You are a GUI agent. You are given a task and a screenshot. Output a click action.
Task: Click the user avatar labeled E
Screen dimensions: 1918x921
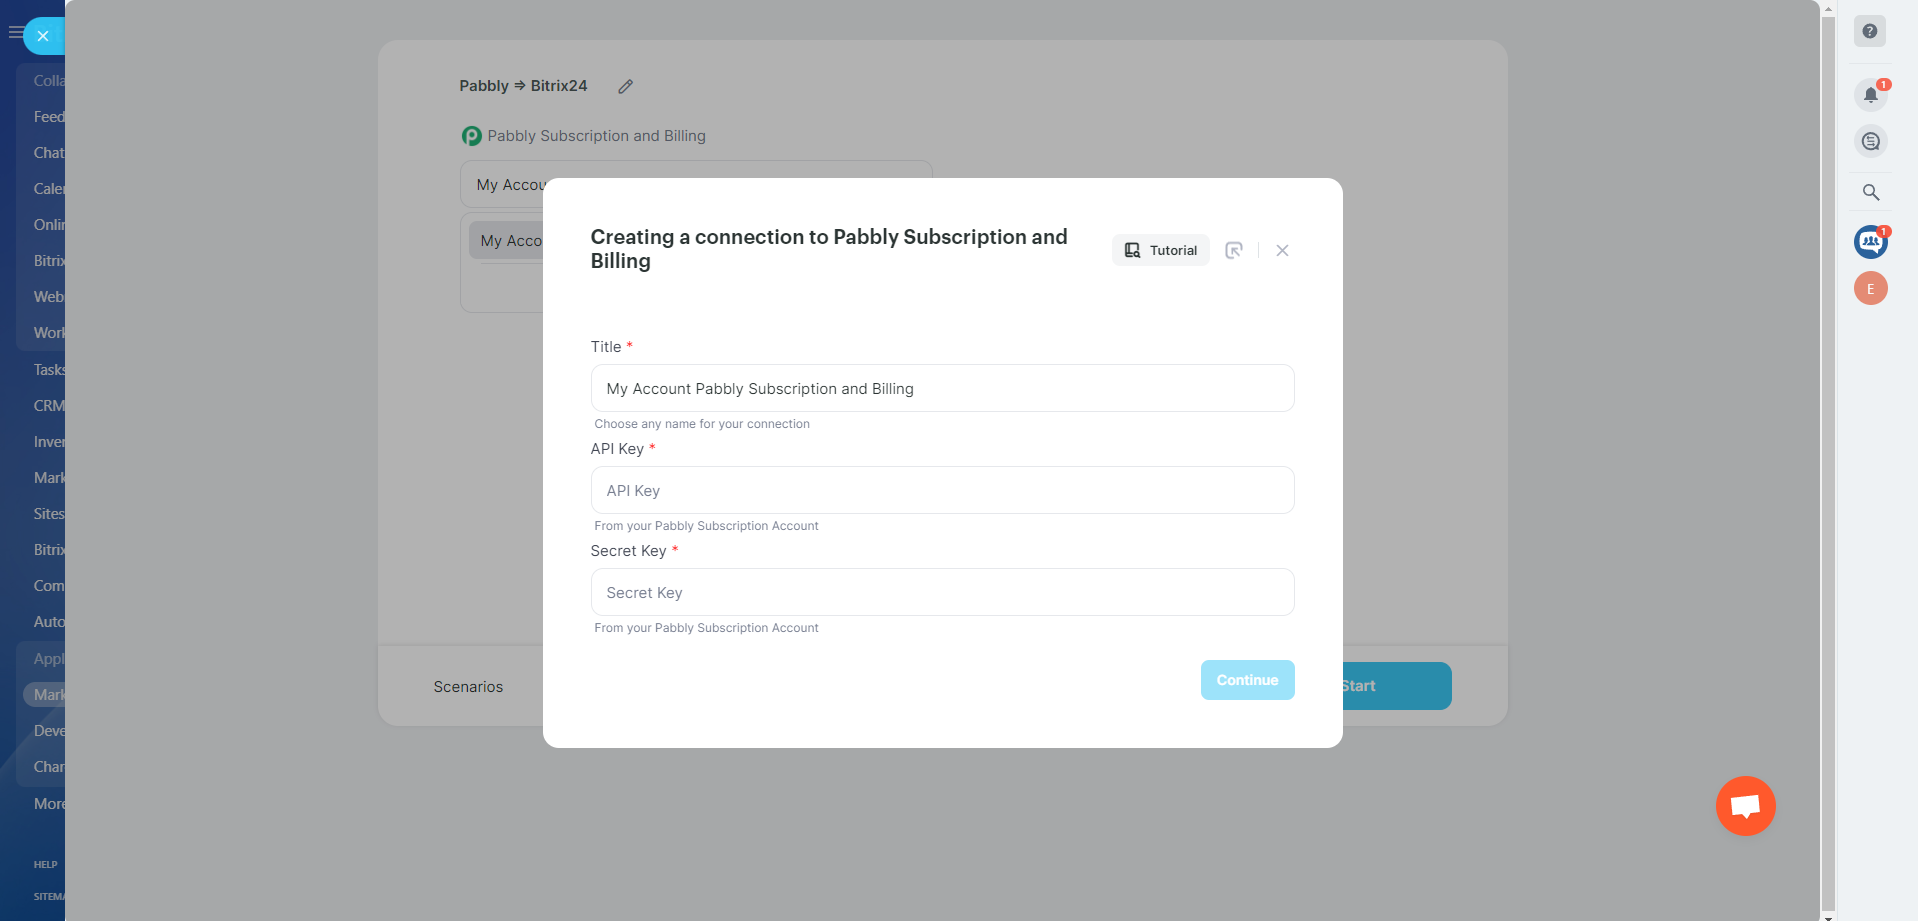pos(1870,289)
